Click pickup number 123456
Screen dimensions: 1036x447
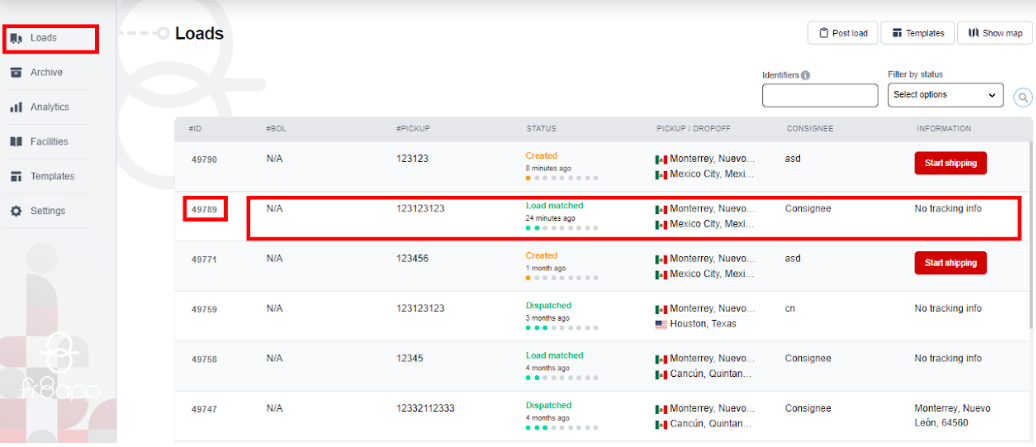click(x=412, y=259)
